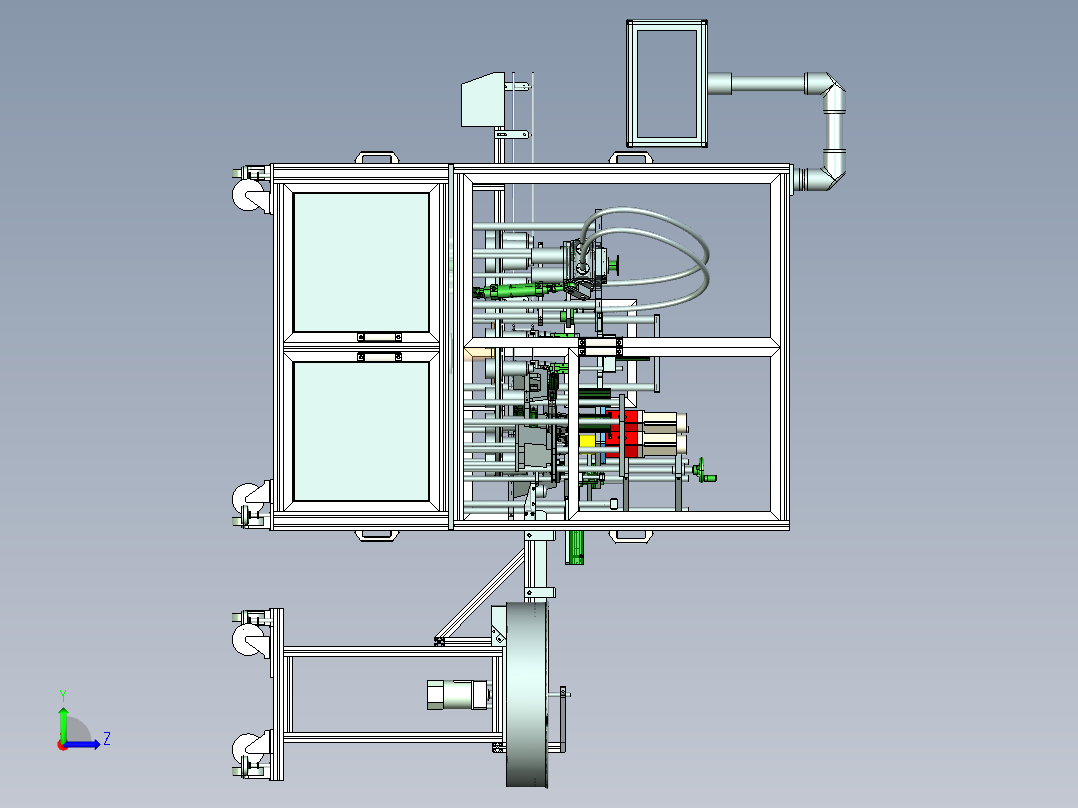Click the red origin dot of the axis triad
This screenshot has height=808, width=1078.
click(63, 745)
